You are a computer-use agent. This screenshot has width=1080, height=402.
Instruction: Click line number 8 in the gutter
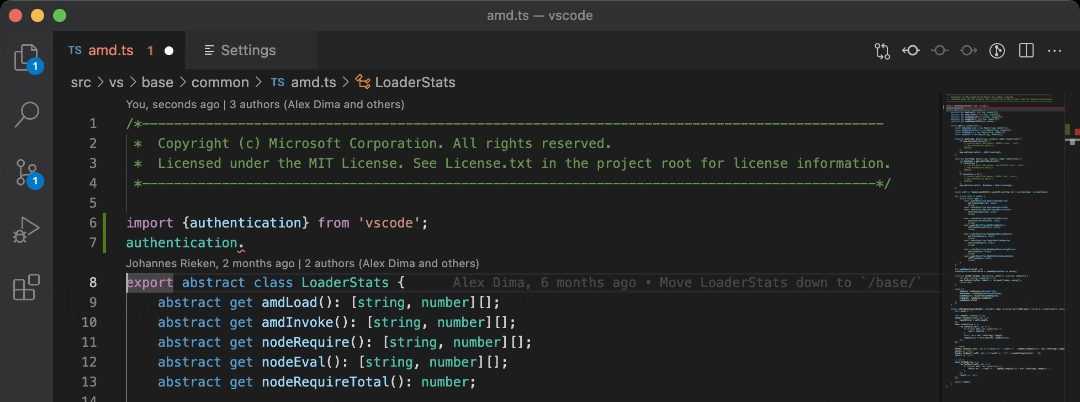93,282
